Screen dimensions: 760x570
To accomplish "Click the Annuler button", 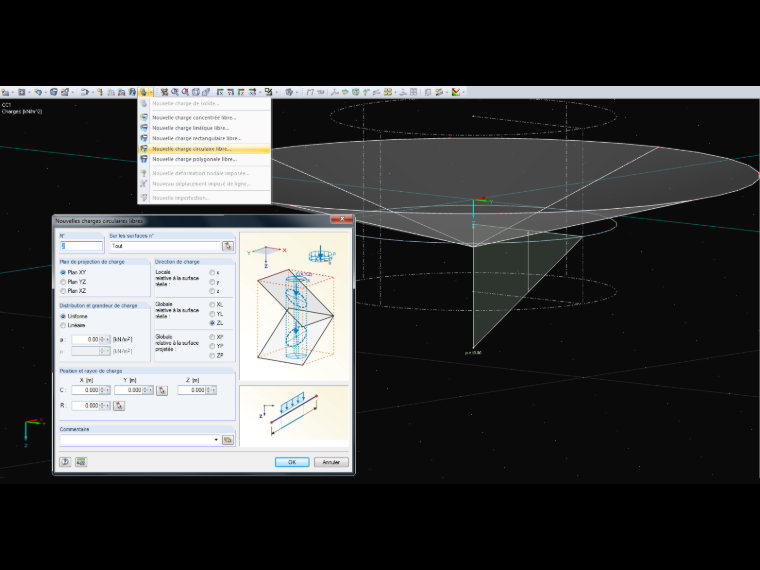I will tap(331, 462).
